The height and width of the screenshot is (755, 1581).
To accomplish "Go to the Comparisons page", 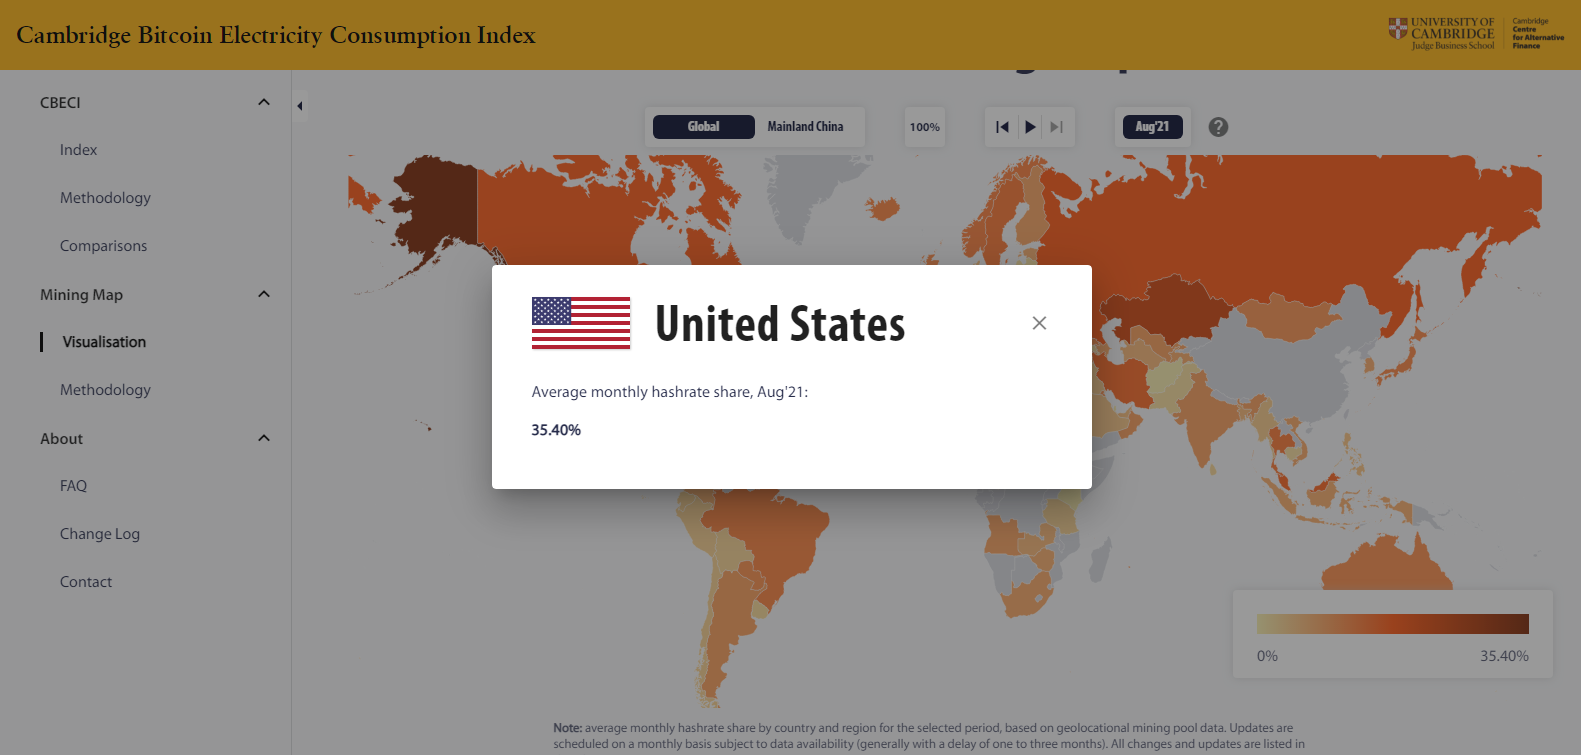I will (x=103, y=246).
